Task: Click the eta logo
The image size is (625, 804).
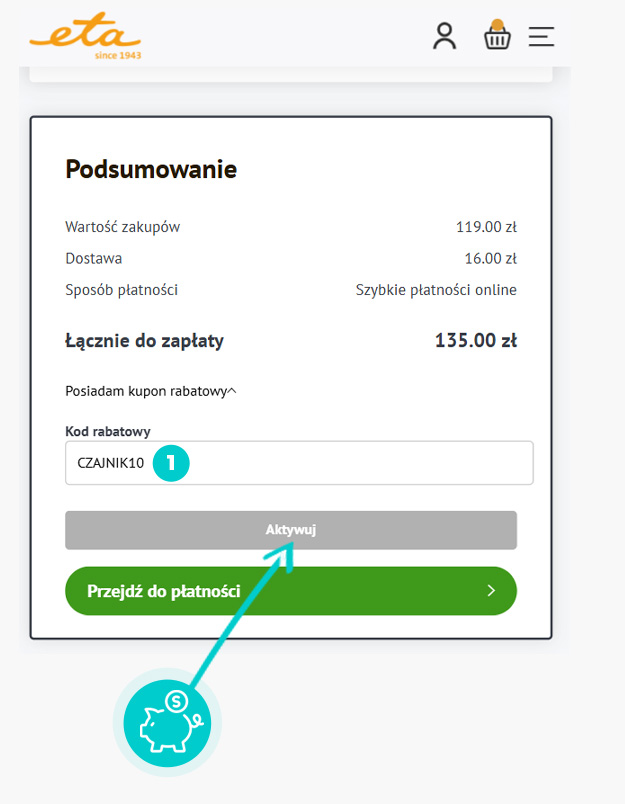Action: click(86, 37)
